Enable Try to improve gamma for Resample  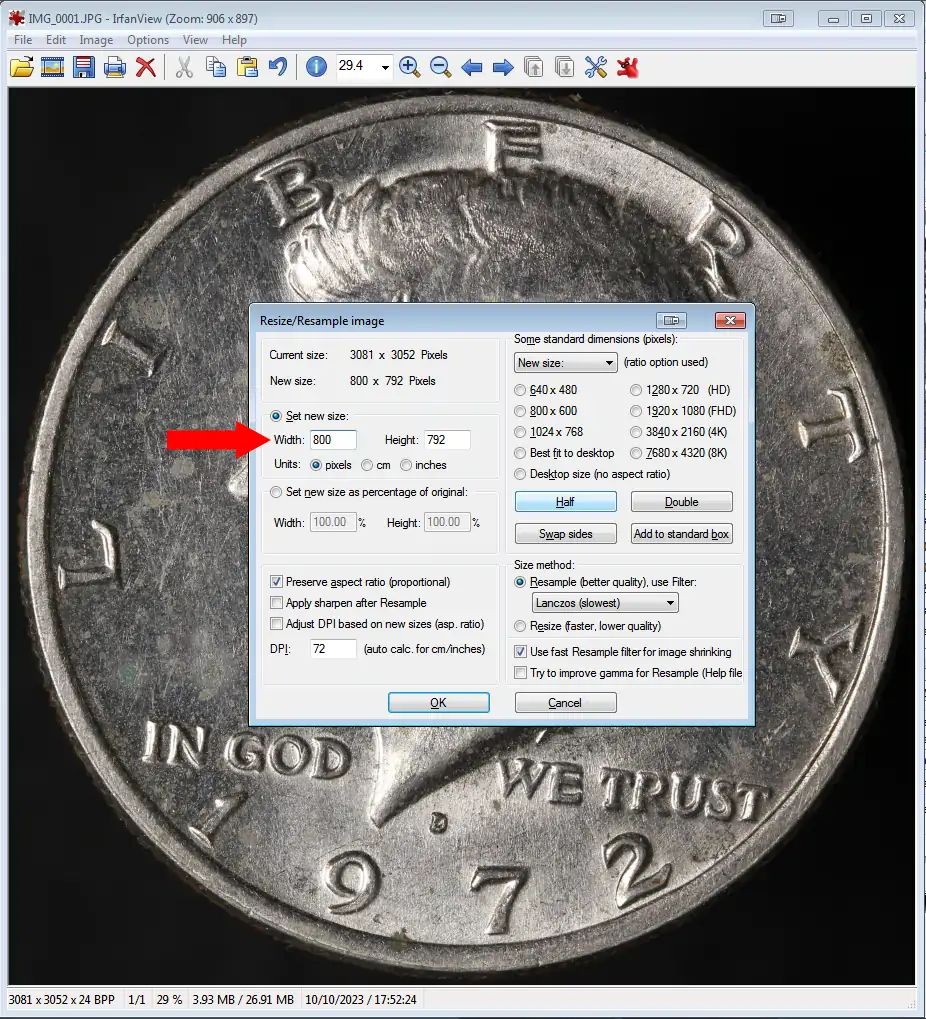point(520,673)
